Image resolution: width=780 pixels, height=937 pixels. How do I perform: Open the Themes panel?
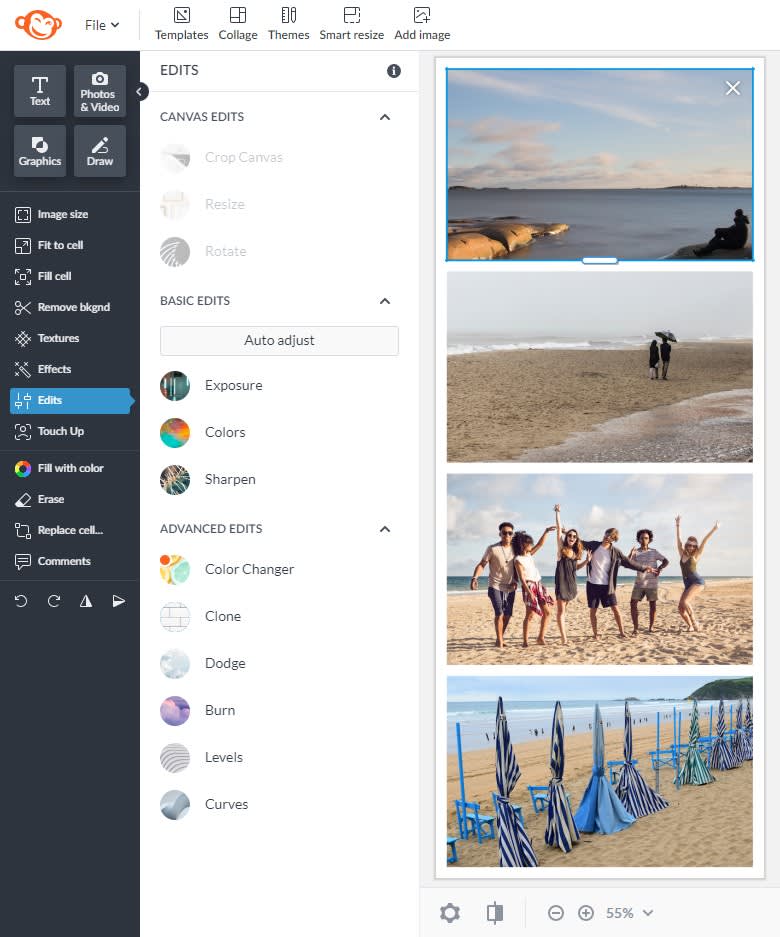point(289,24)
